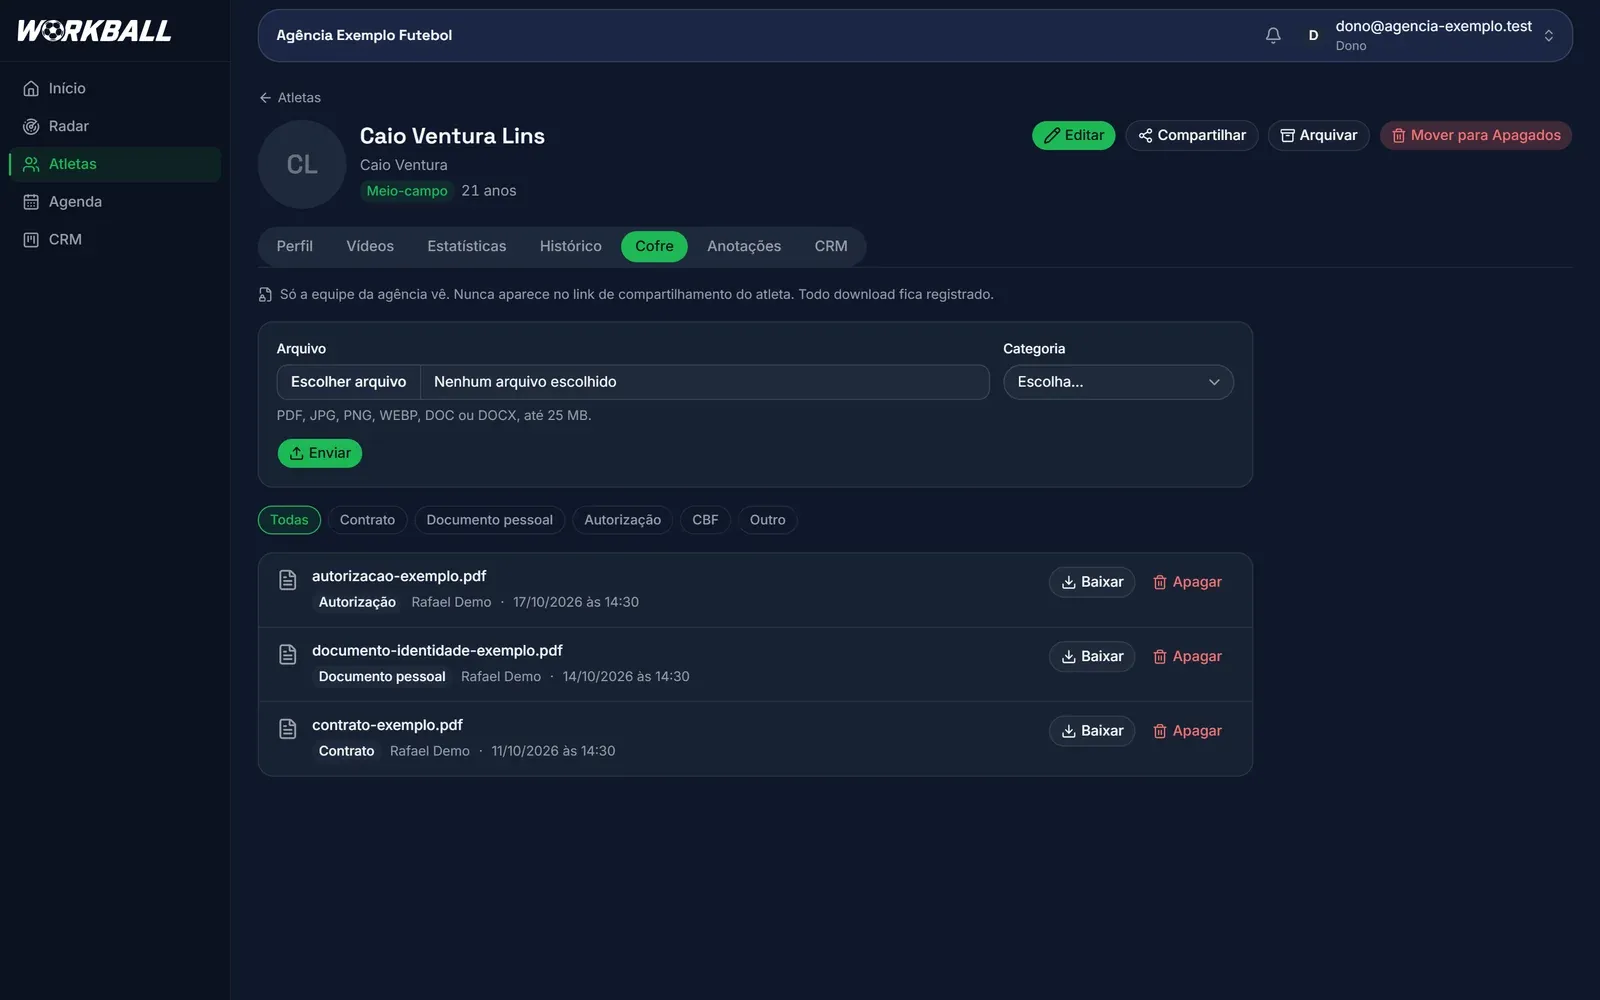The height and width of the screenshot is (1000, 1600).
Task: Open the Início sidebar item
Action: pyautogui.click(x=115, y=88)
